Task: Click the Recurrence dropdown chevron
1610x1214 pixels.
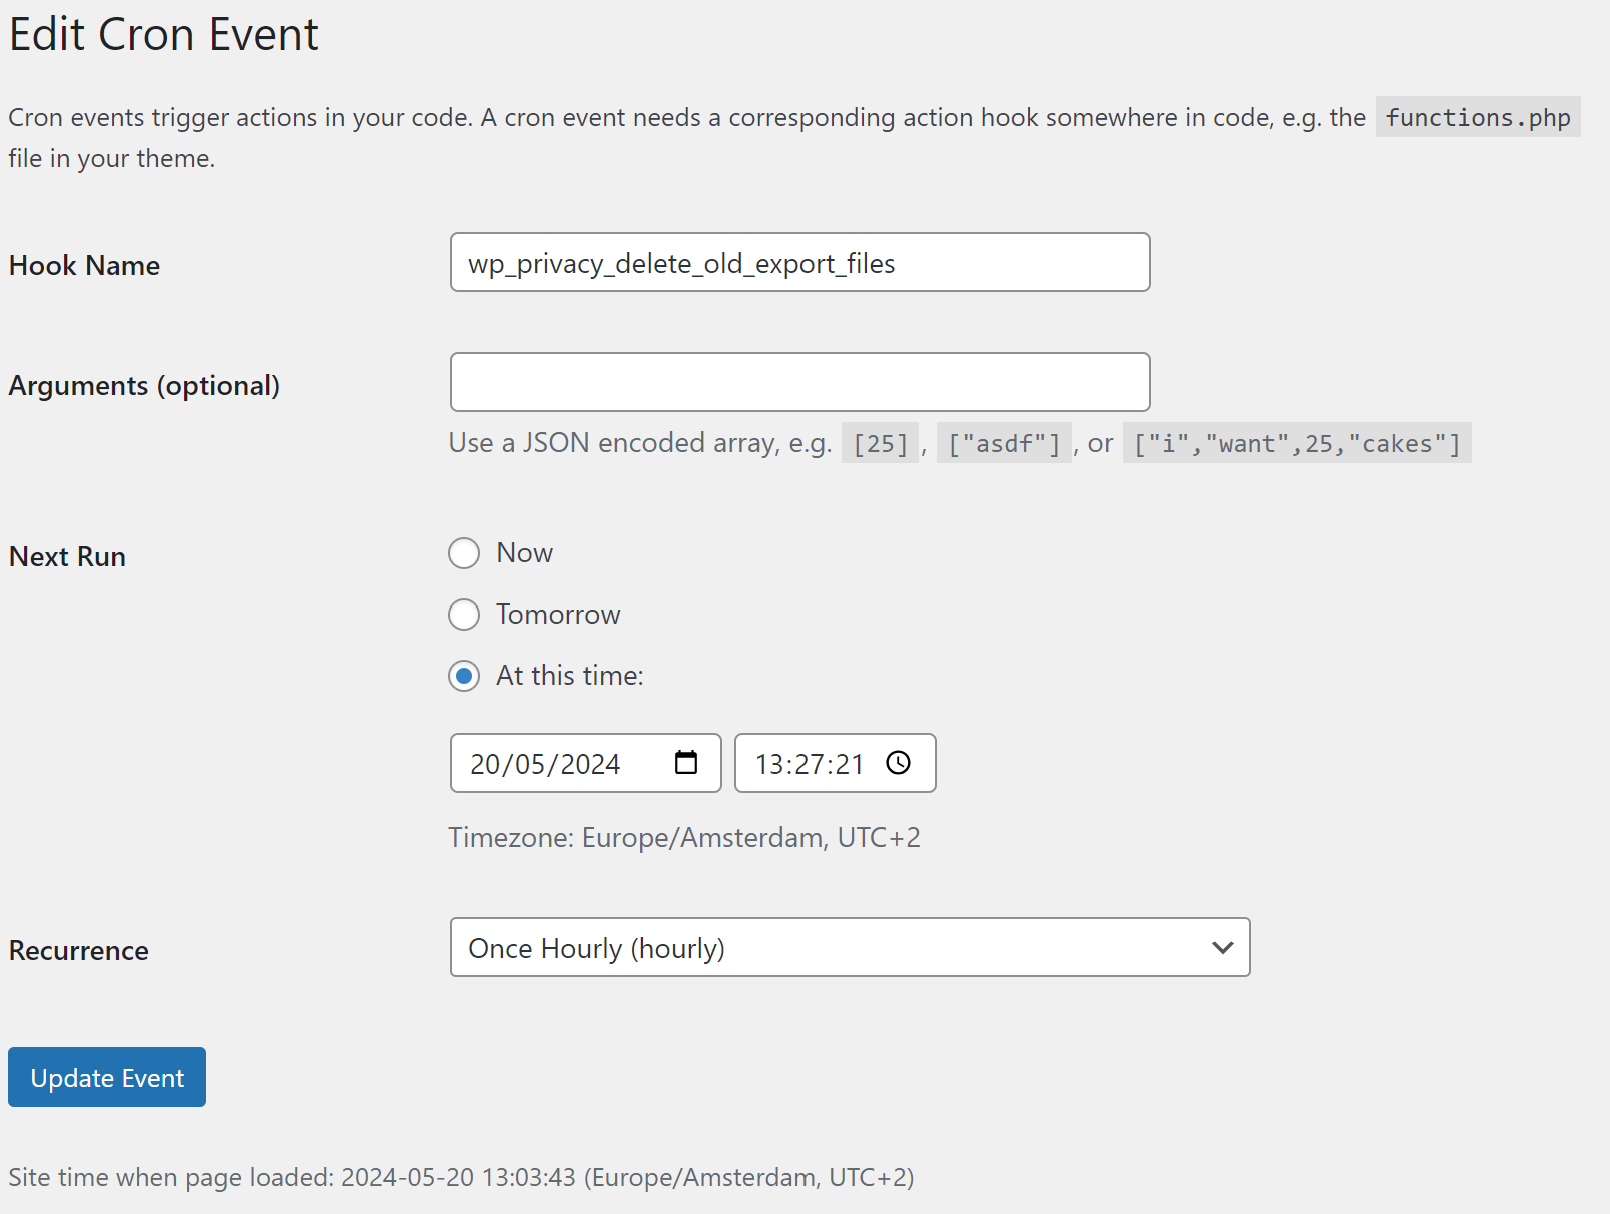Action: coord(1222,947)
